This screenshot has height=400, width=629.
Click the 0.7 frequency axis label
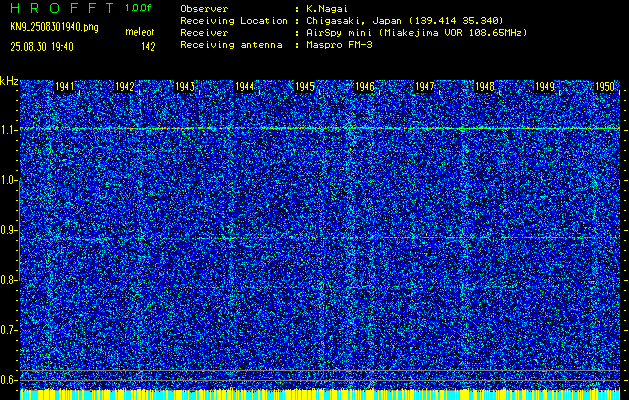coord(9,330)
